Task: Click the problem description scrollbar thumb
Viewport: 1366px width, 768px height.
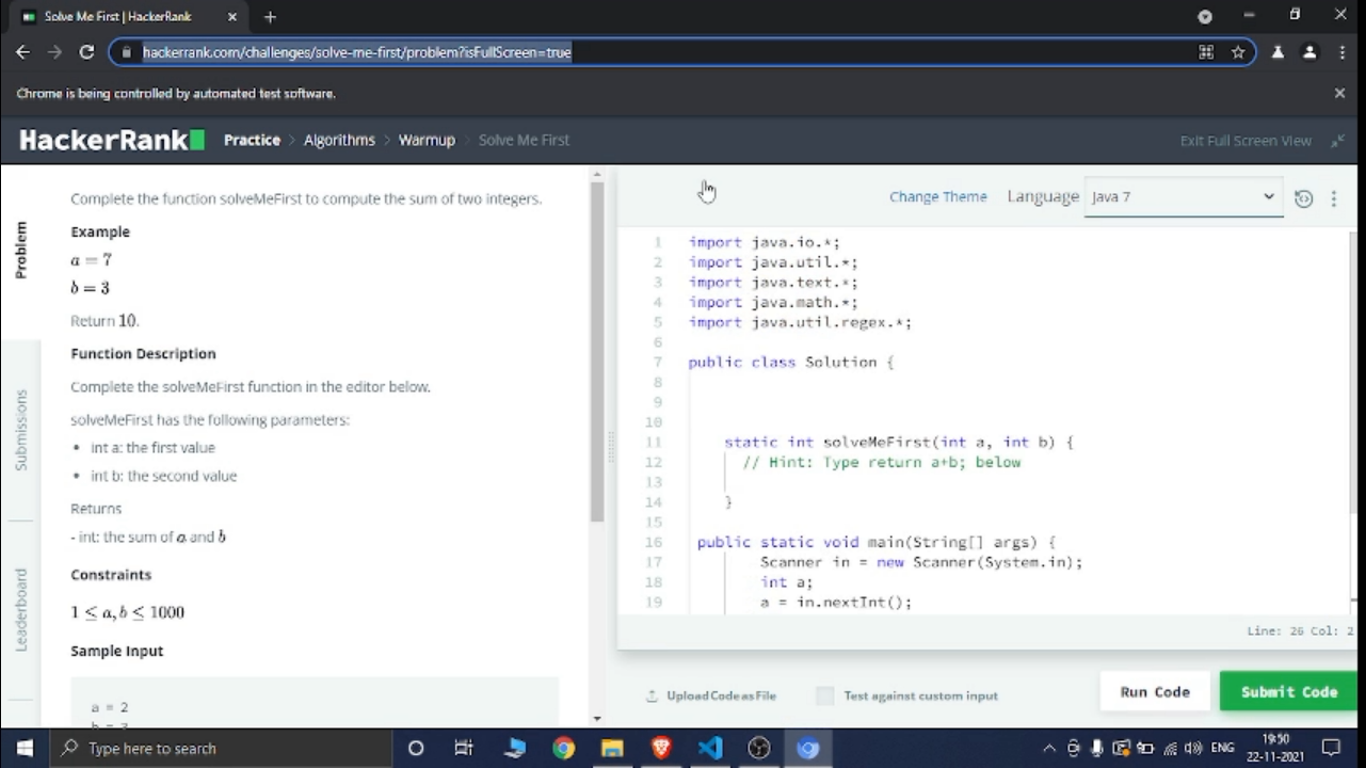Action: (597, 350)
